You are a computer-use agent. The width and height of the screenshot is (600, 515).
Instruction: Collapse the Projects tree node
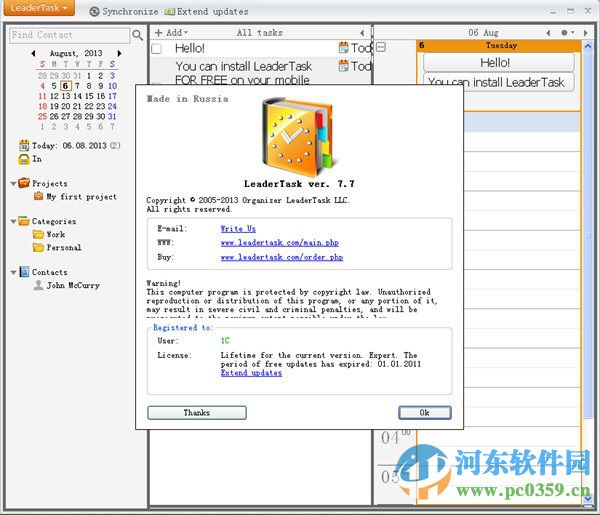point(13,184)
